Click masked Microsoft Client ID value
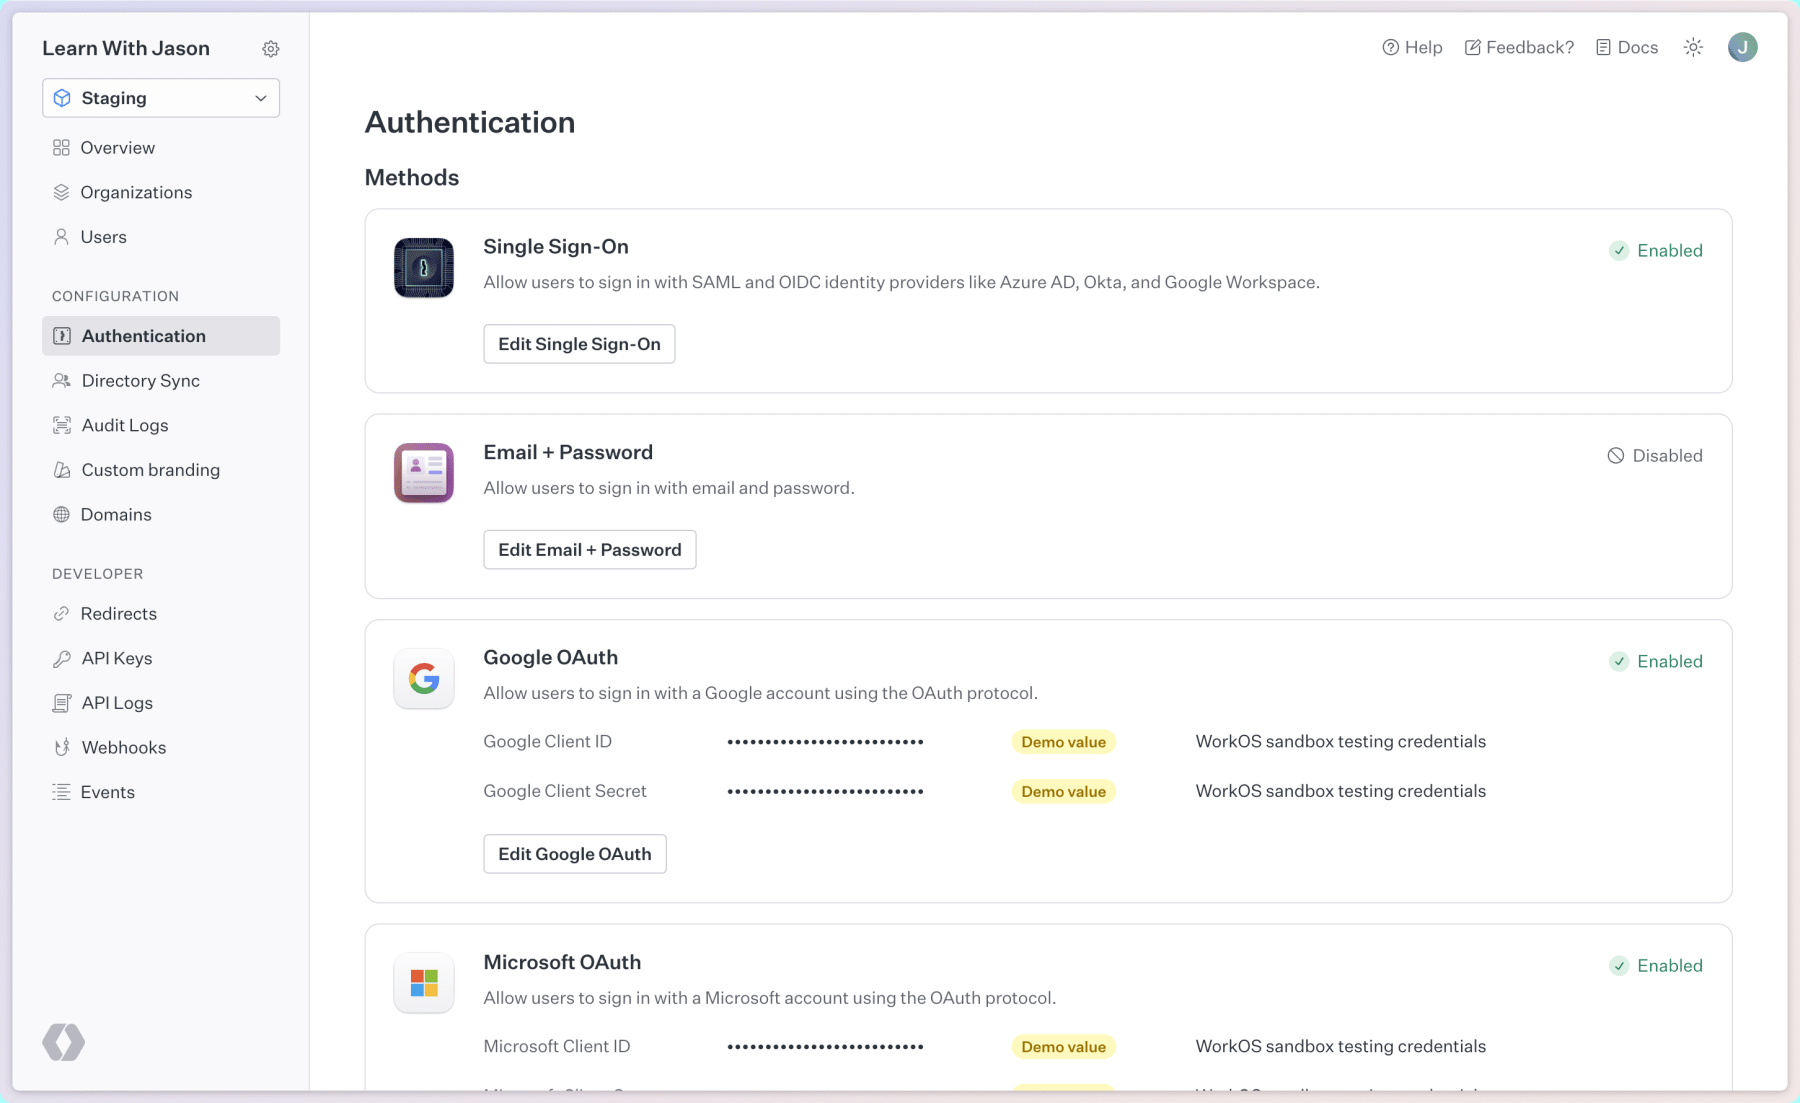 [x=825, y=1047]
